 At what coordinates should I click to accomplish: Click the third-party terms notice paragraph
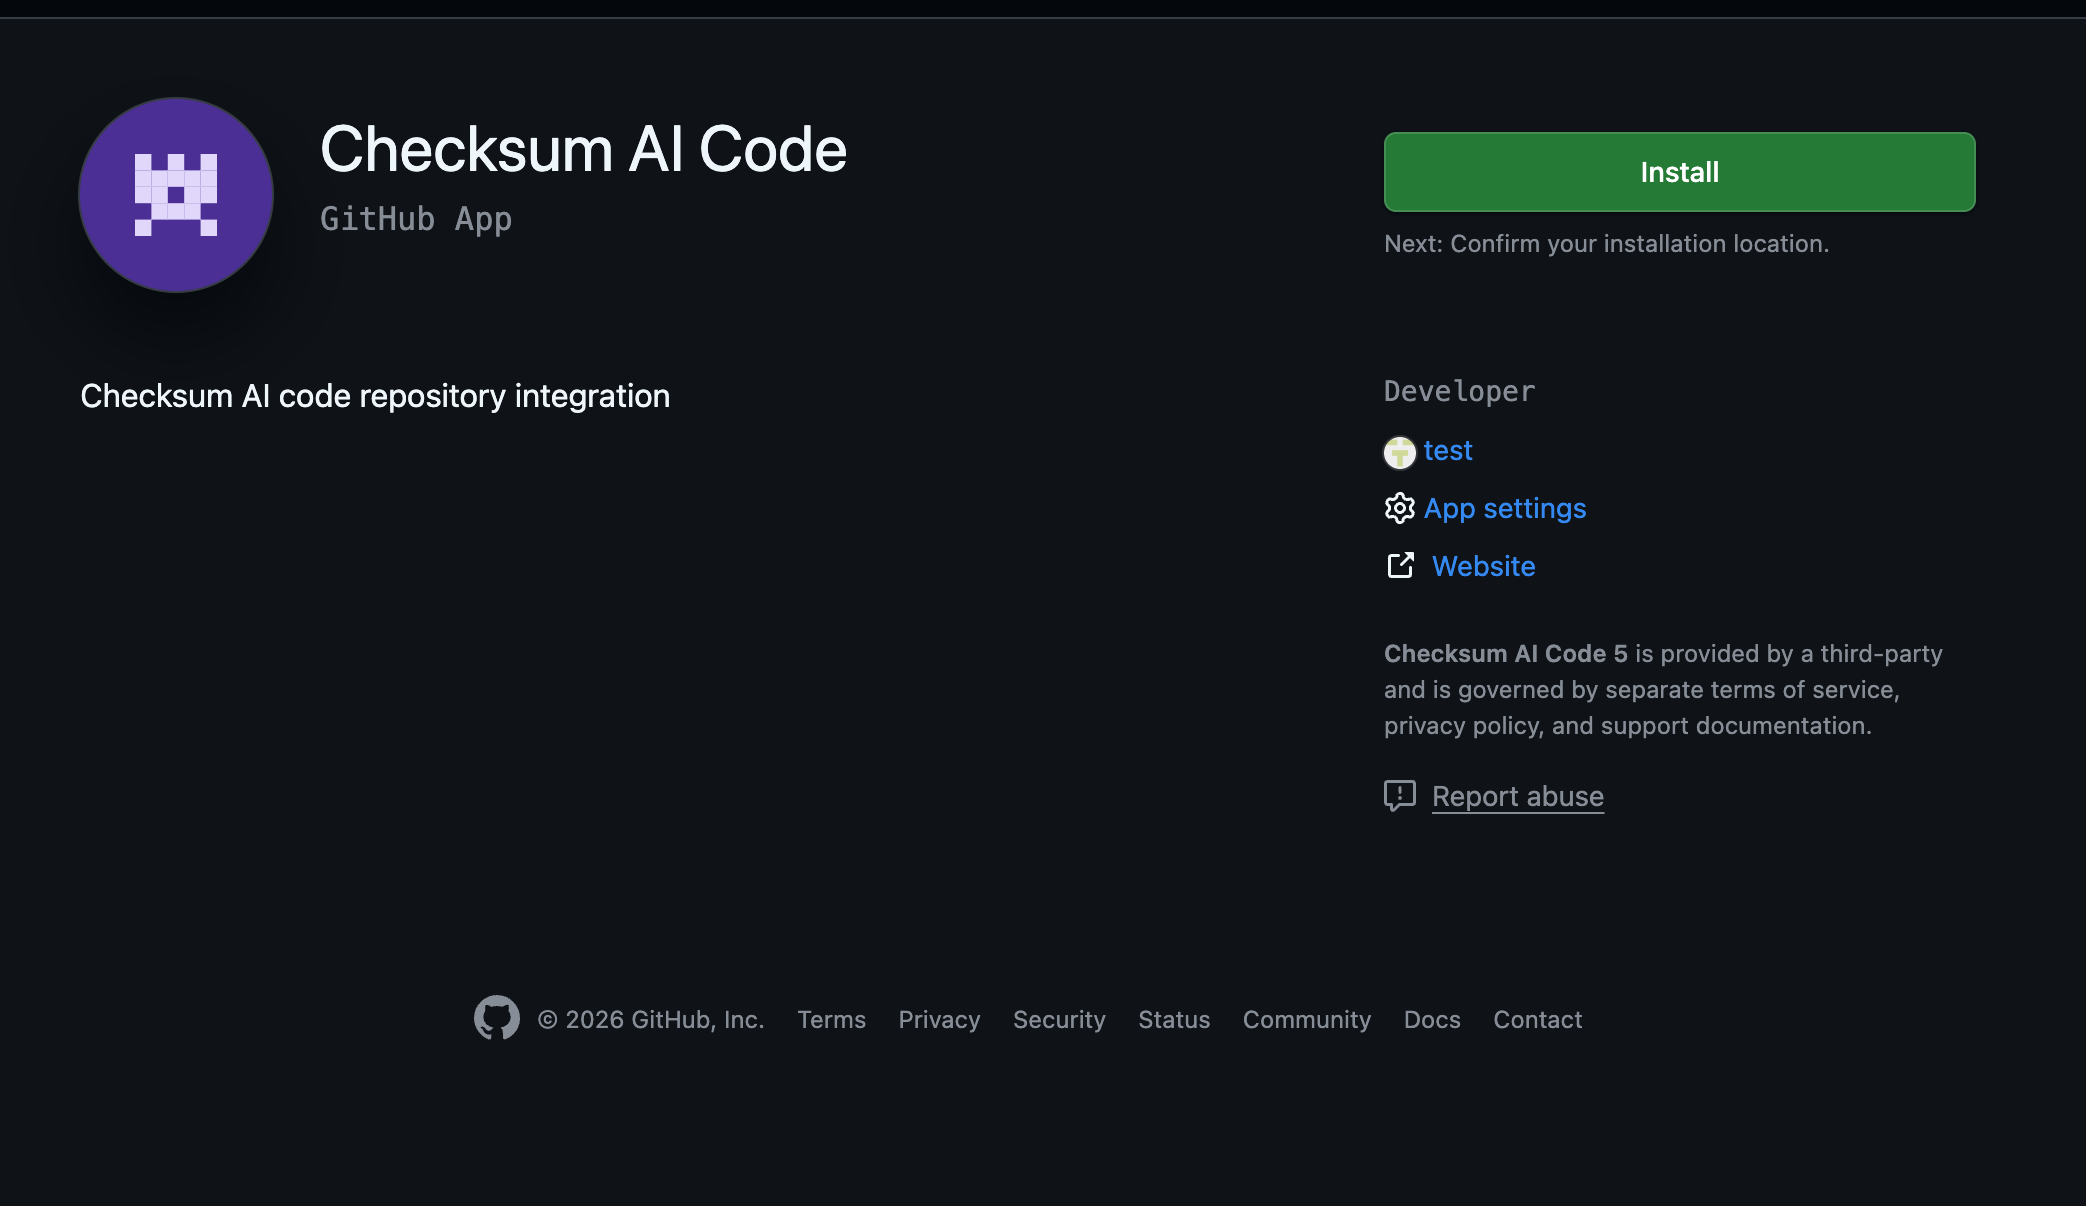pyautogui.click(x=1663, y=690)
